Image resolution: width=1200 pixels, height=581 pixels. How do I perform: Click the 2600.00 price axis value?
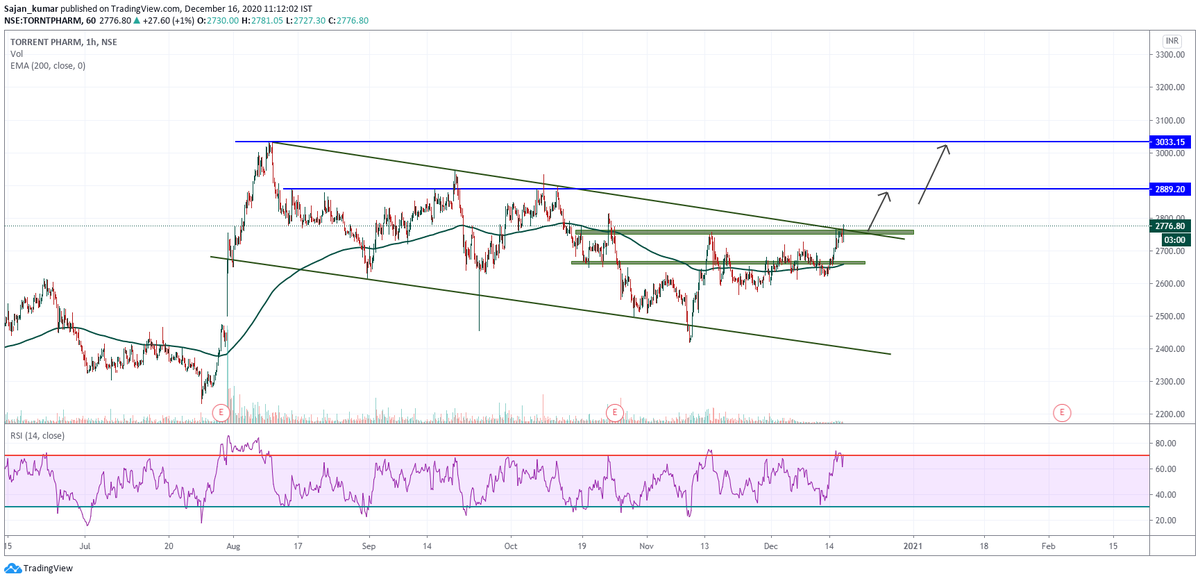click(x=1170, y=284)
